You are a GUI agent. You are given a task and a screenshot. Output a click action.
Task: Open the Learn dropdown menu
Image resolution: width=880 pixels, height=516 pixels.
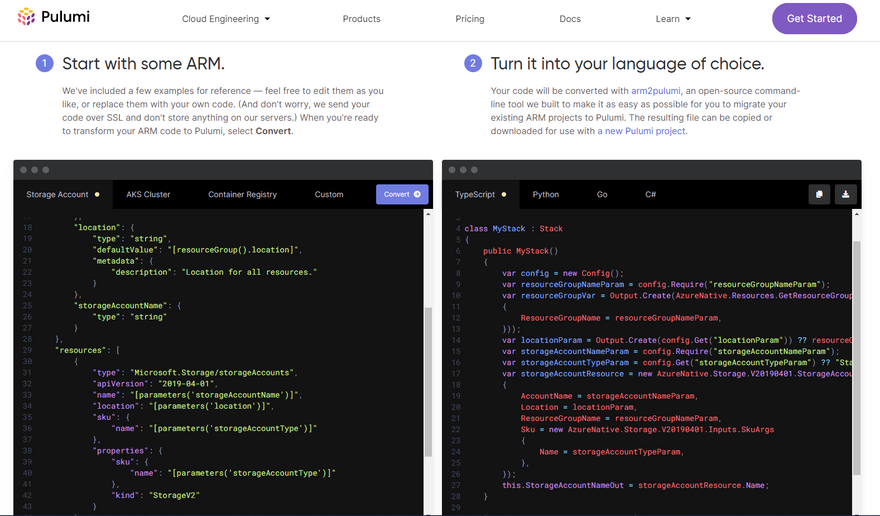(673, 19)
